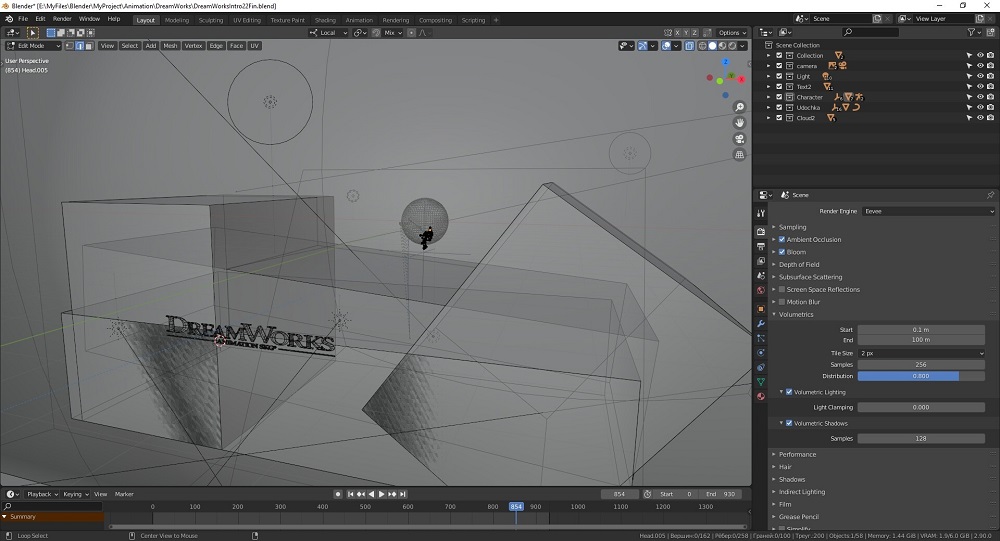Enable wireframe viewport shading

coord(702,46)
